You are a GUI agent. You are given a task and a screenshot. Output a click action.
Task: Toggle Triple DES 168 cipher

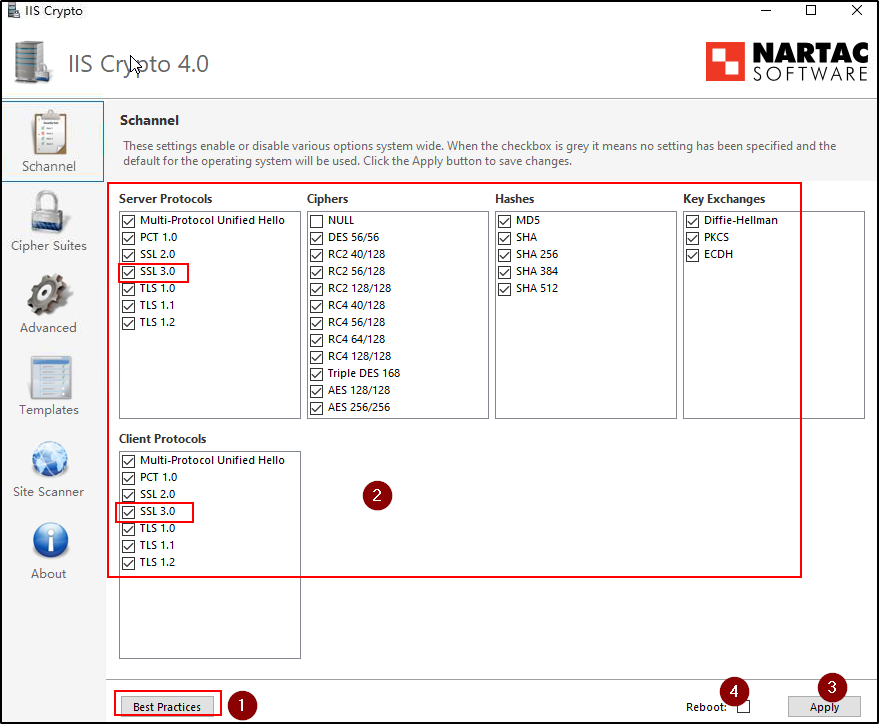click(x=317, y=374)
